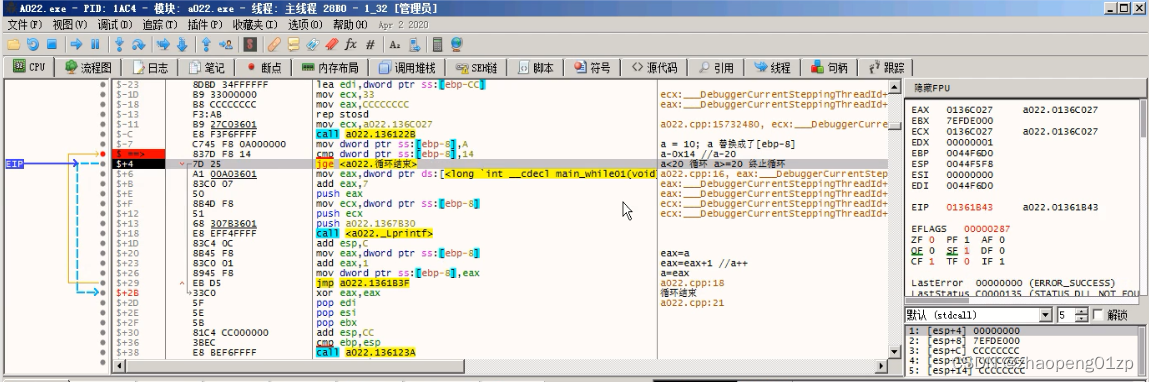1149x382 pixels.
Task: Switch to the 线程 threads tab
Action: [x=773, y=67]
